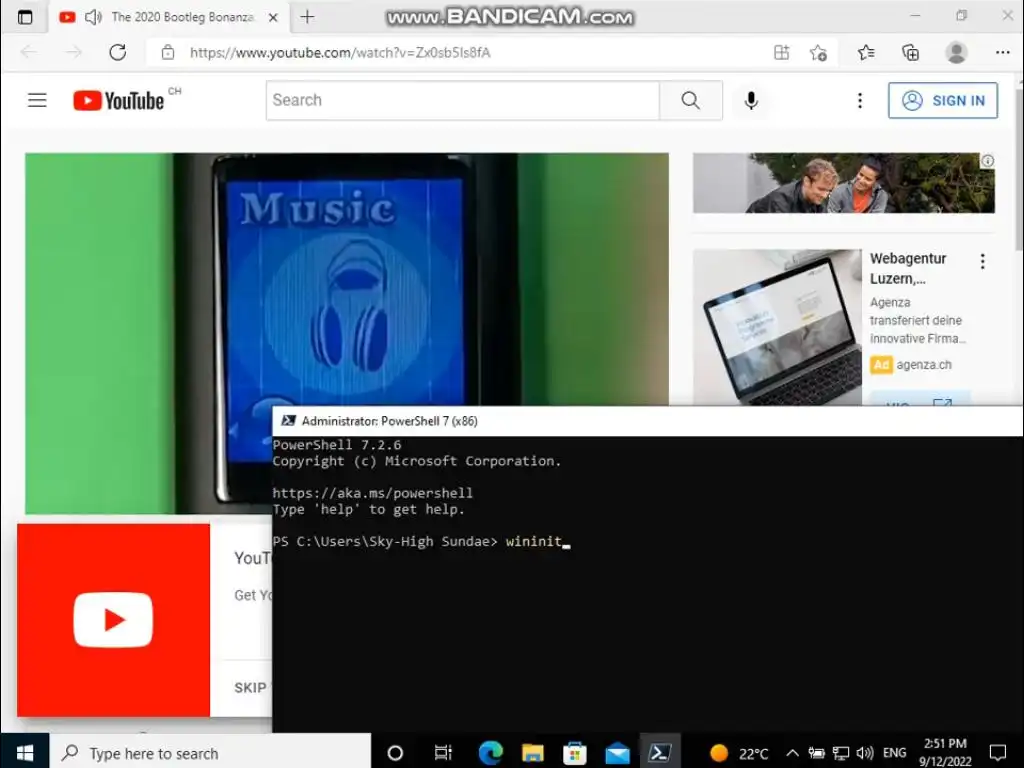Image resolution: width=1024 pixels, height=768 pixels.
Task: Search with voice microphone icon
Action: pyautogui.click(x=751, y=100)
